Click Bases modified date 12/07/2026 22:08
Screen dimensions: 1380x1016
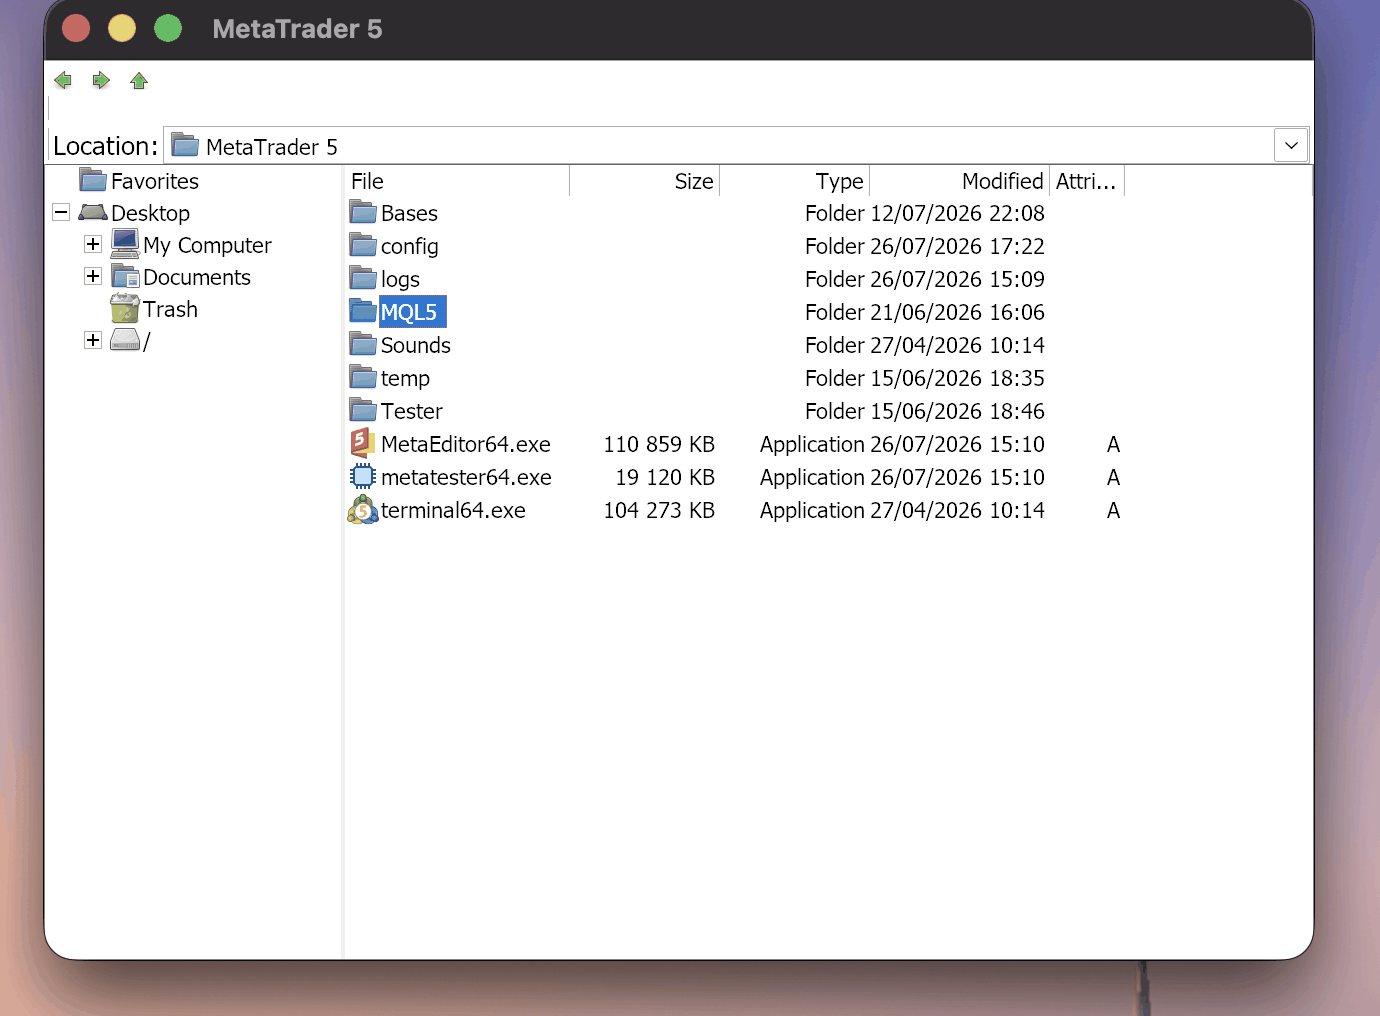point(957,213)
